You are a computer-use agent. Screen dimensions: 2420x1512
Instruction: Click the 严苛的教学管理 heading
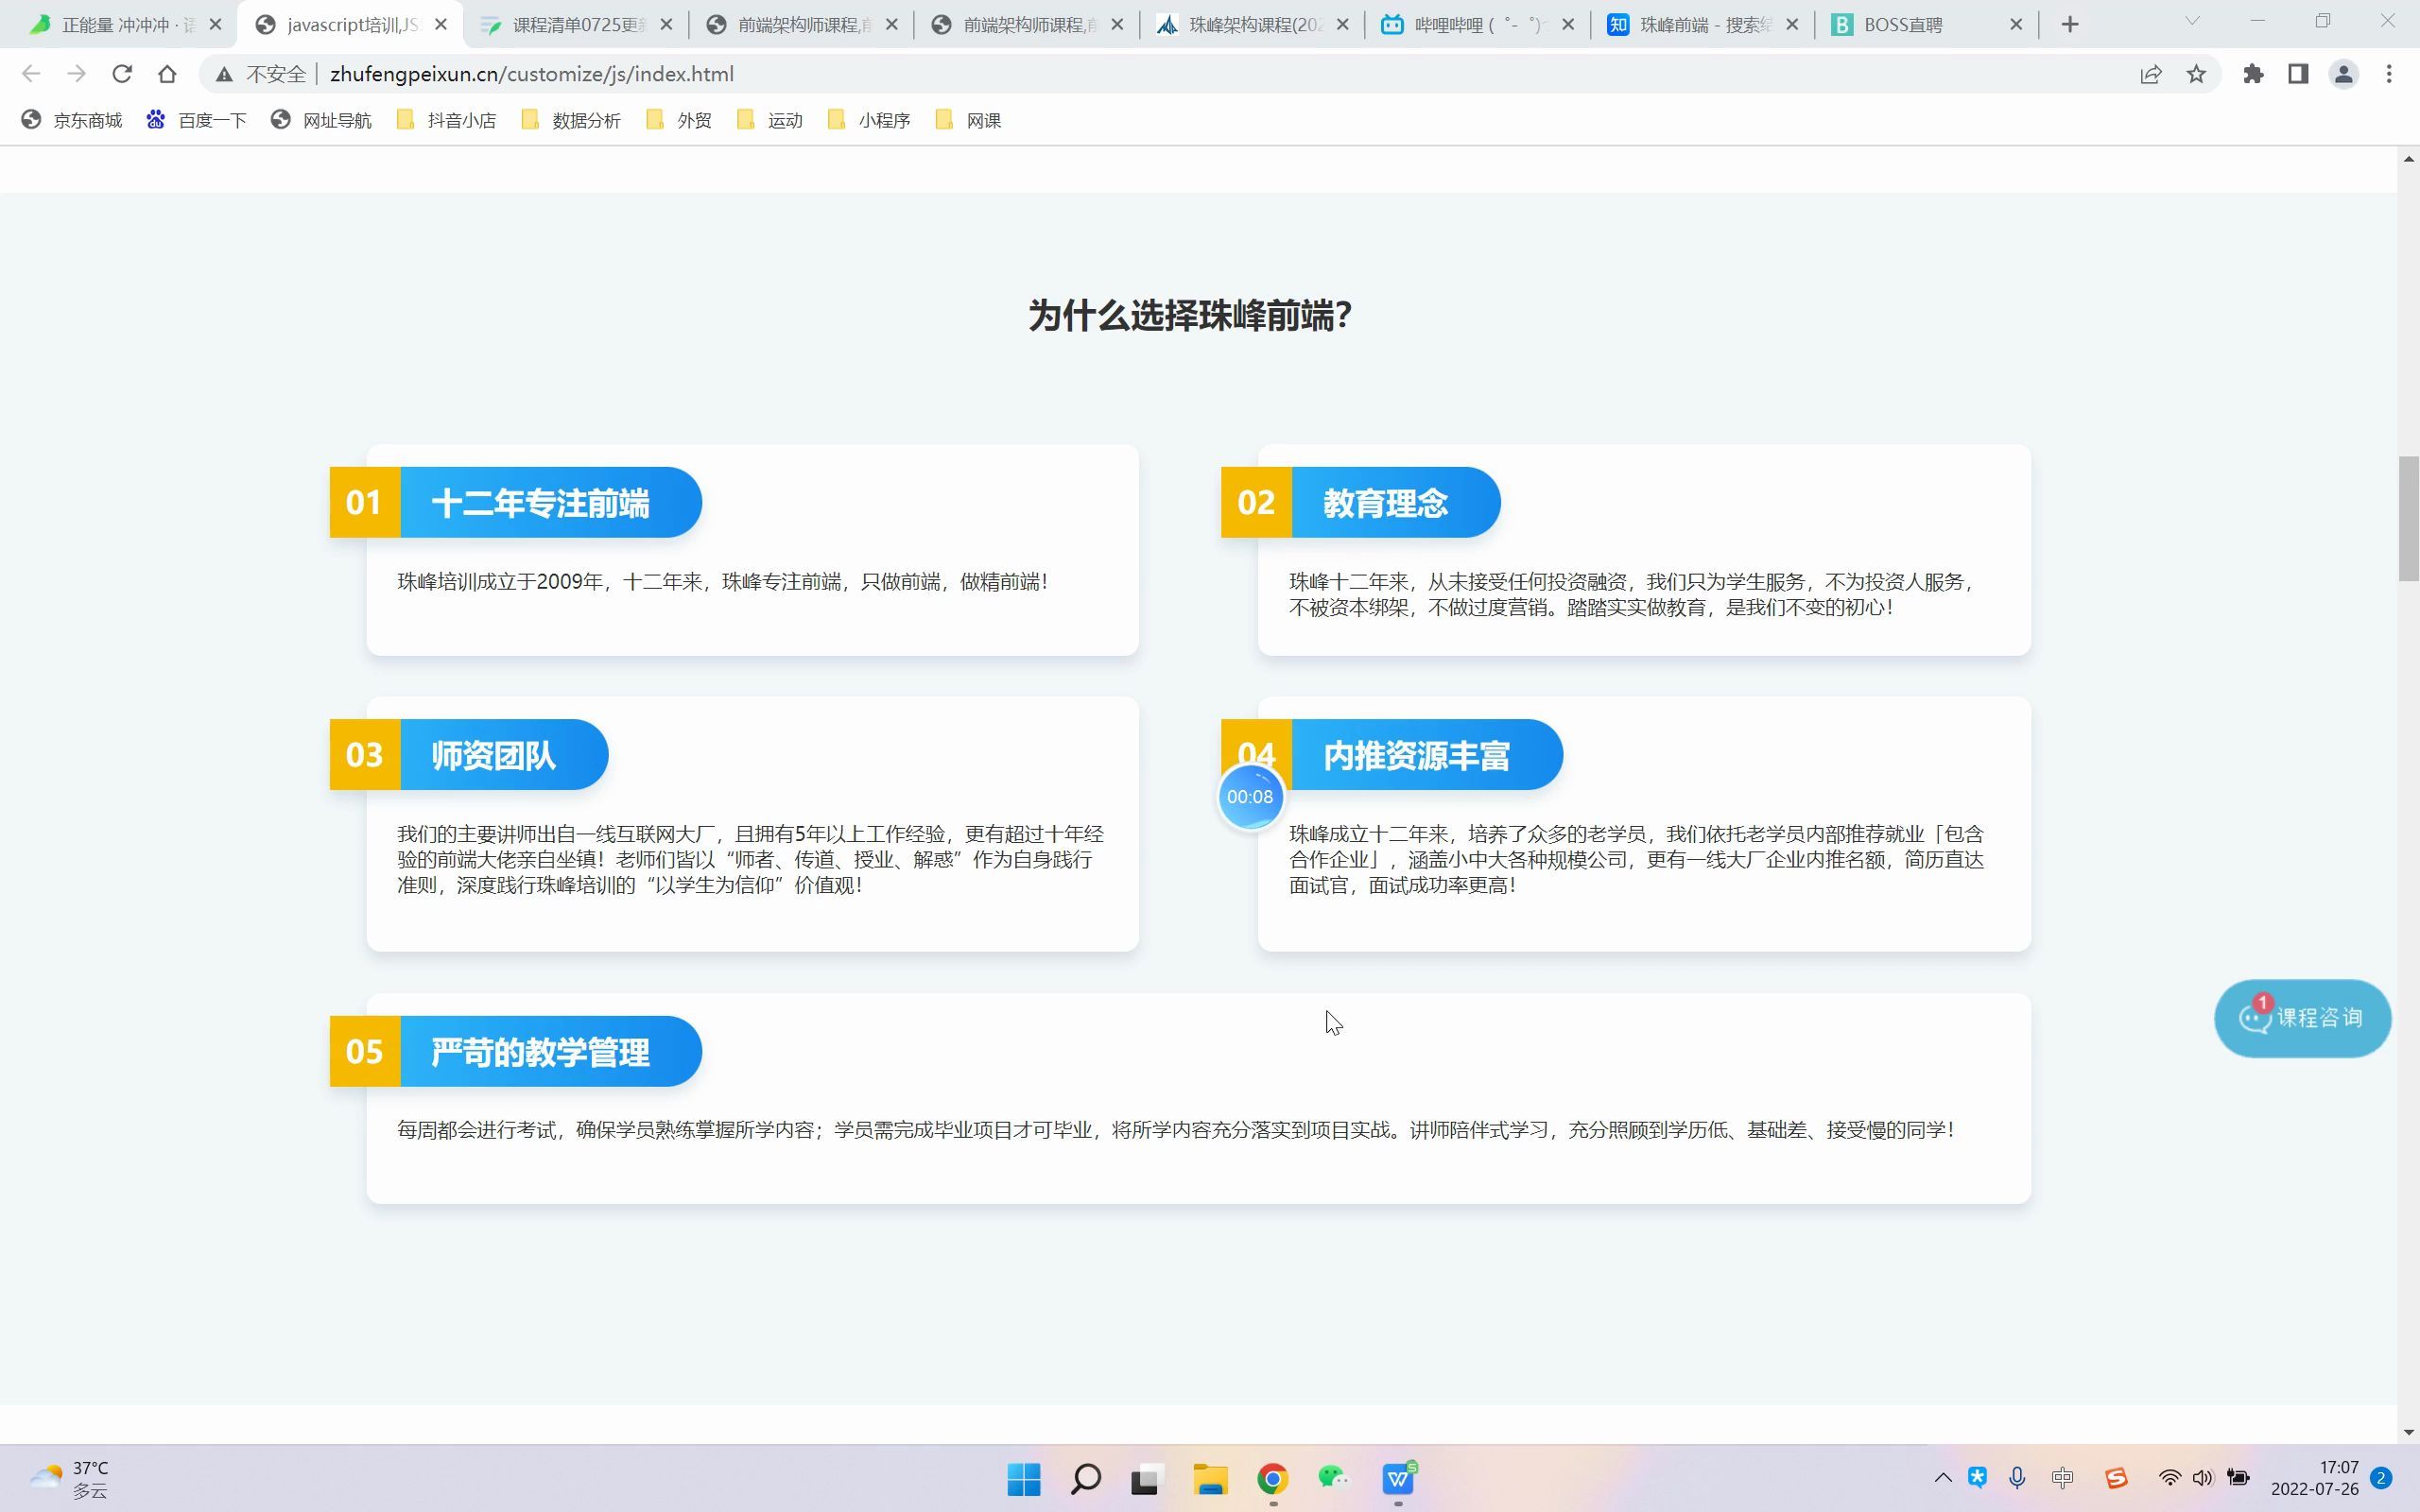coord(540,1052)
